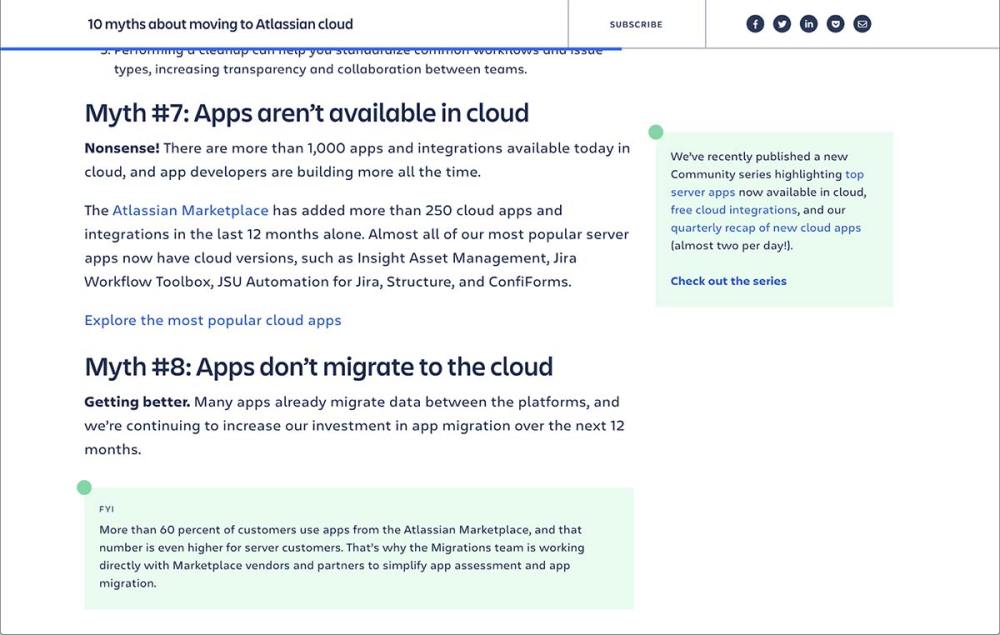Image resolution: width=1000 pixels, height=635 pixels.
Task: Share article on Facebook icon
Action: pos(755,24)
